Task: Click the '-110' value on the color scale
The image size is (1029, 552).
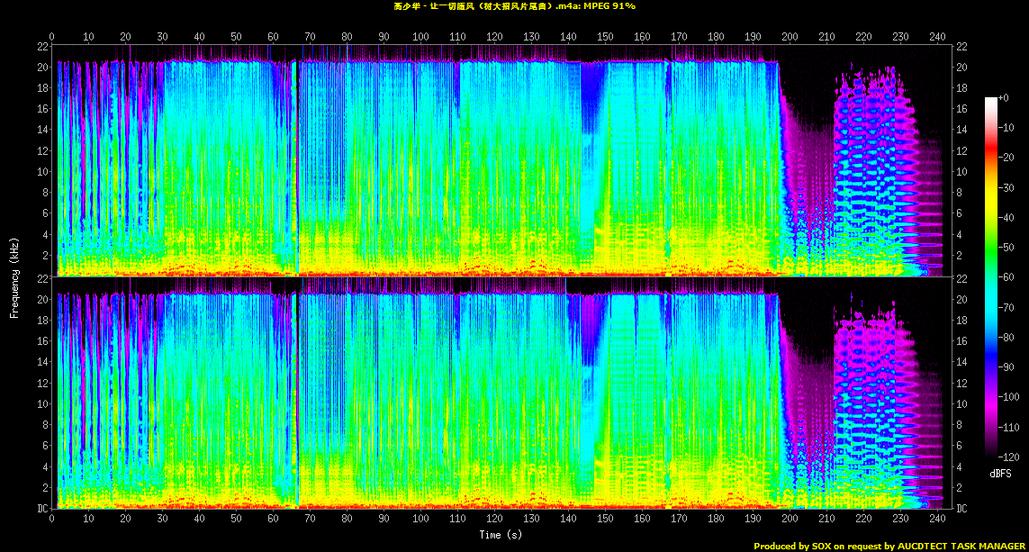Action: click(x=1009, y=427)
